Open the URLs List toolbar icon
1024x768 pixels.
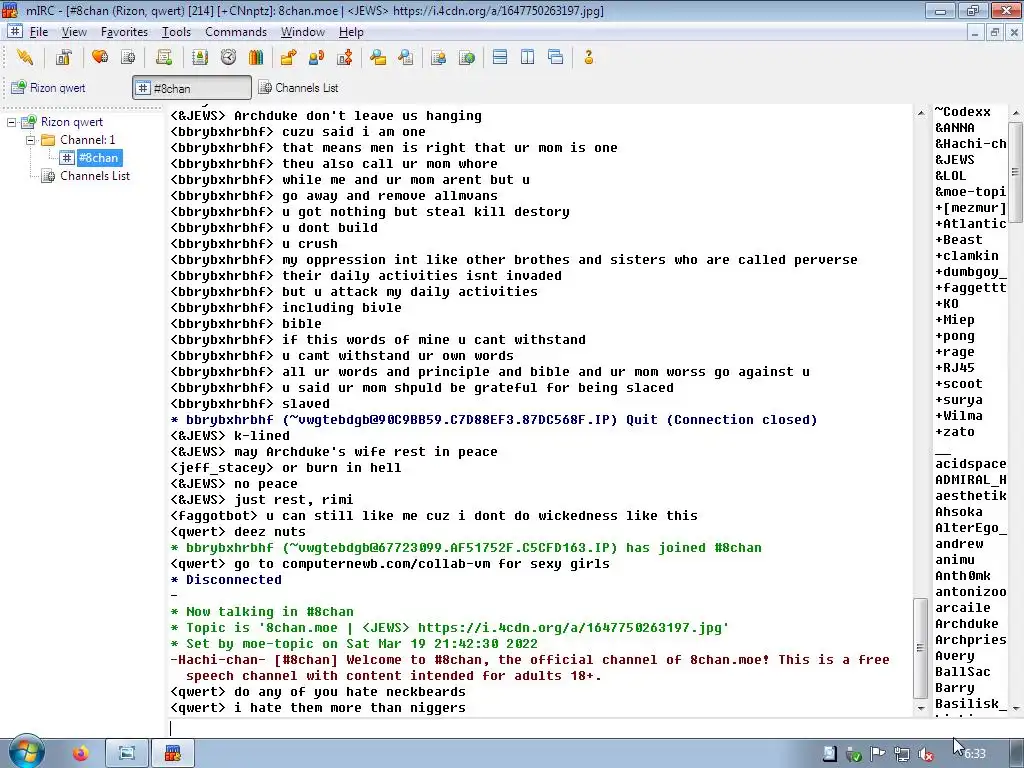pyautogui.click(x=467, y=57)
